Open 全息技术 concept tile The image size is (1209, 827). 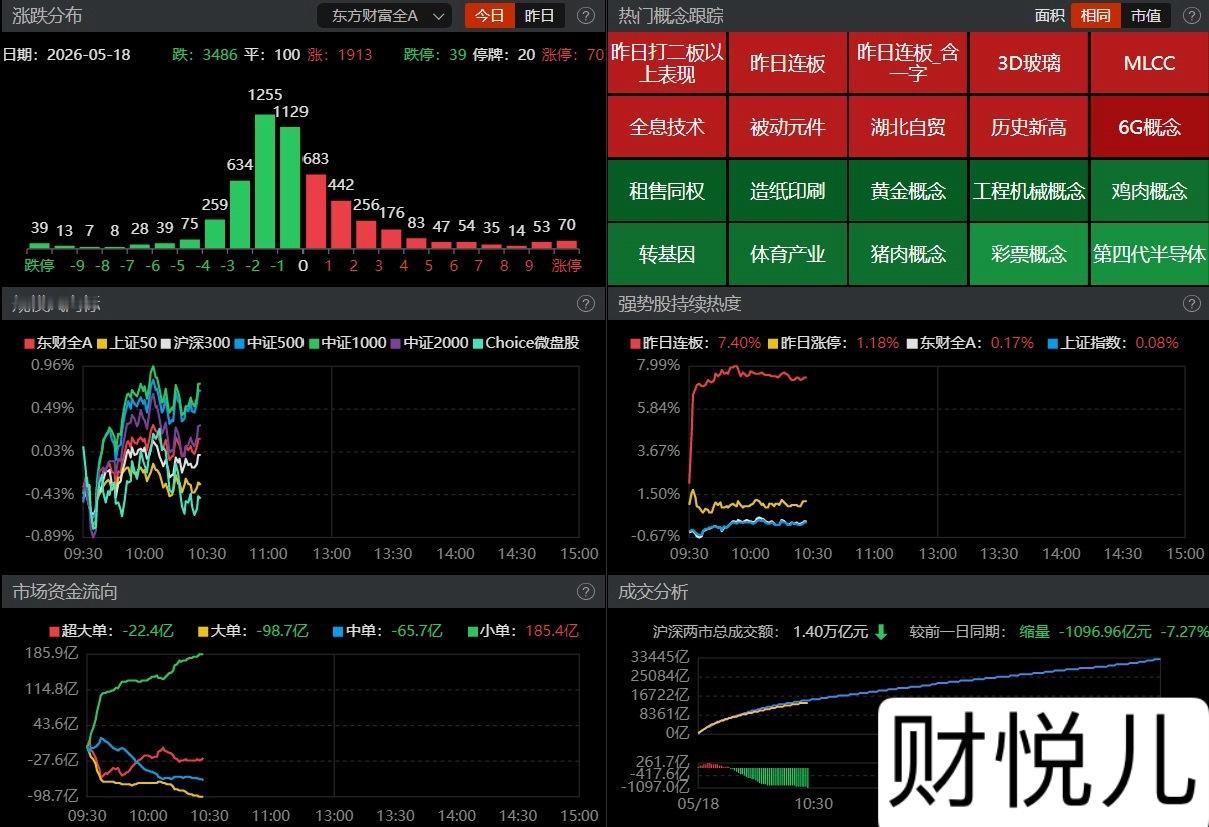point(667,127)
